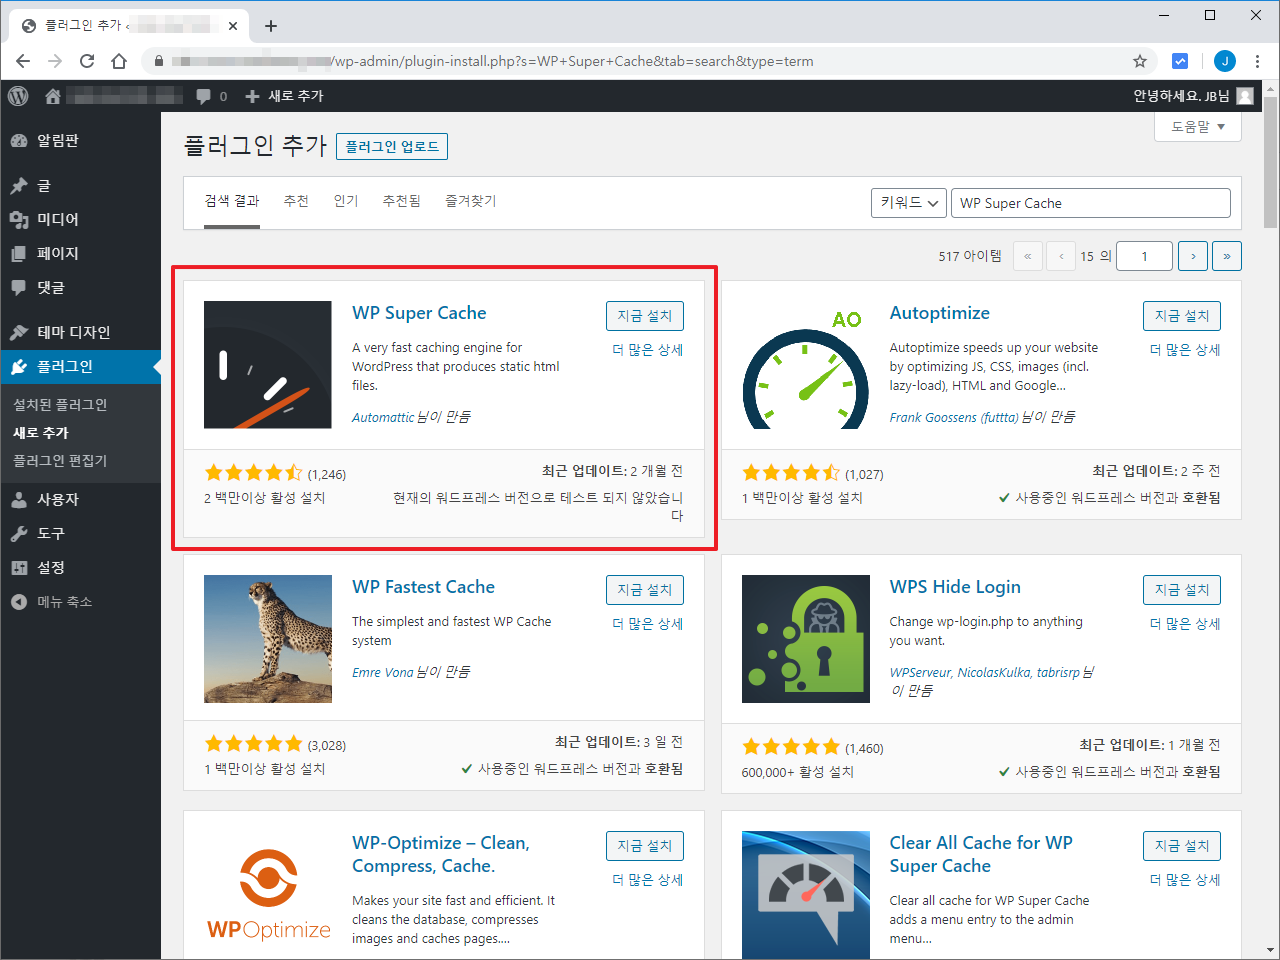1280x960 pixels.
Task: Click 새로 추가 plus in admin bar
Action: 284,96
